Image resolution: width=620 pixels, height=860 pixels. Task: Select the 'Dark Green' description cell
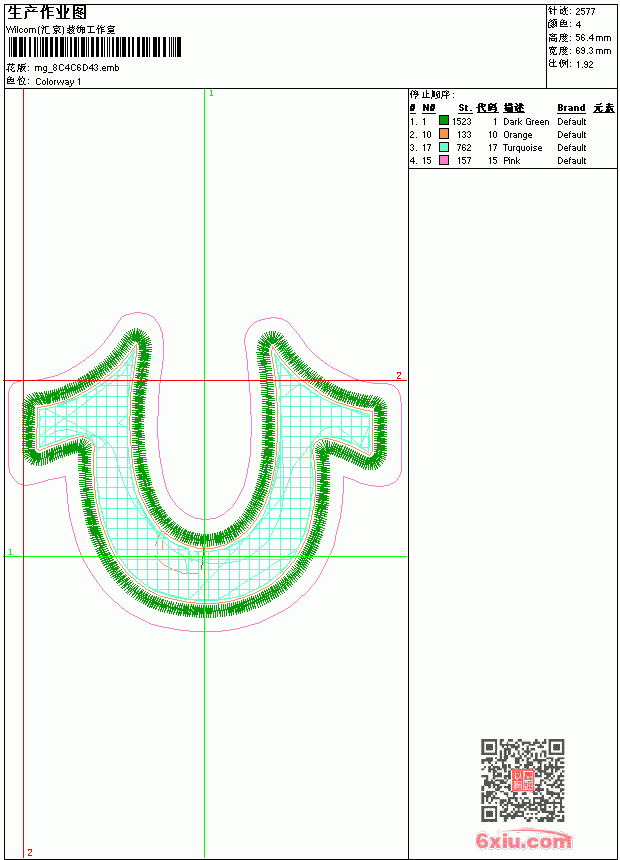[x=526, y=122]
